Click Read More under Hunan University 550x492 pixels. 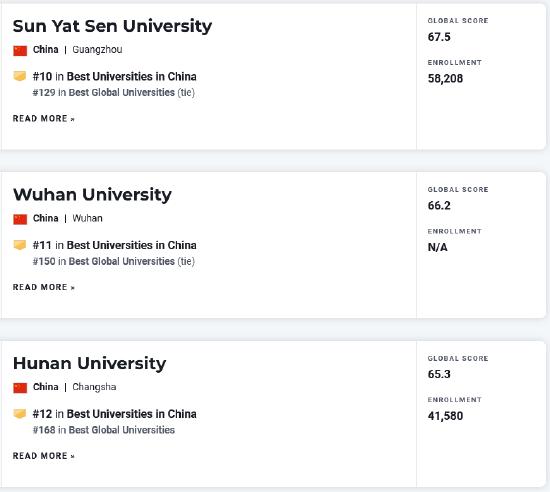click(44, 456)
